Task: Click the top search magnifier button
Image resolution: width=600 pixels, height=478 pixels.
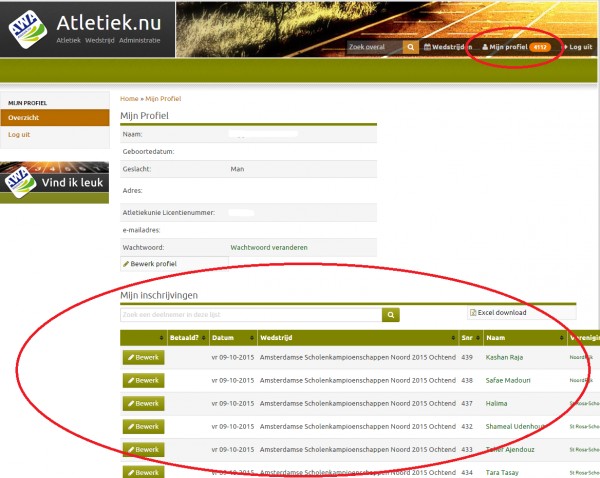Action: 411,47
